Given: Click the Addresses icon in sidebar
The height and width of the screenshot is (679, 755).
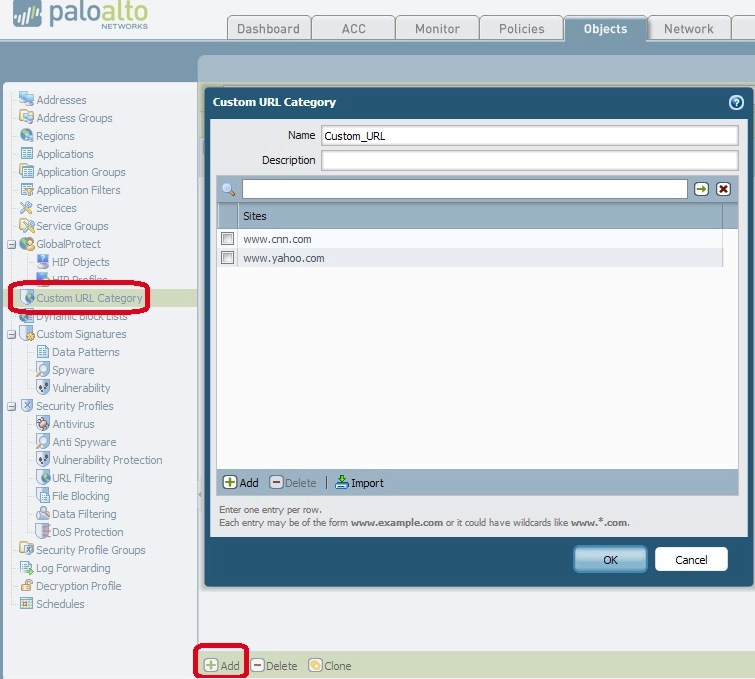Looking at the screenshot, I should (x=26, y=99).
